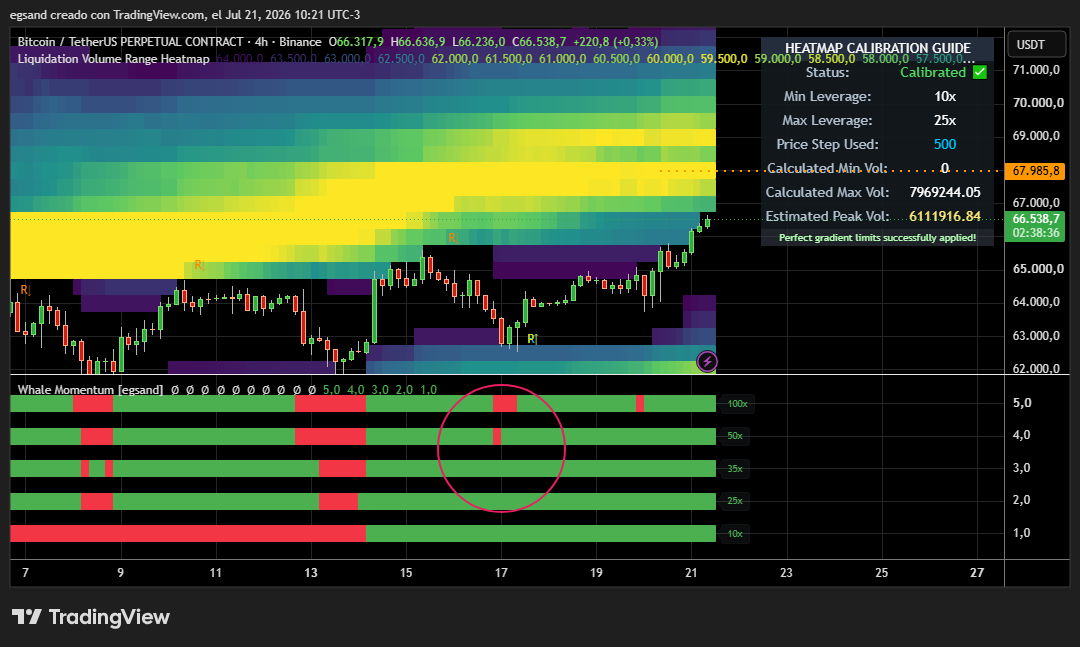Screen dimensions: 1080x647
Task: Click the 'Perfect gradient limits successfully applied!' message
Action: (x=877, y=238)
